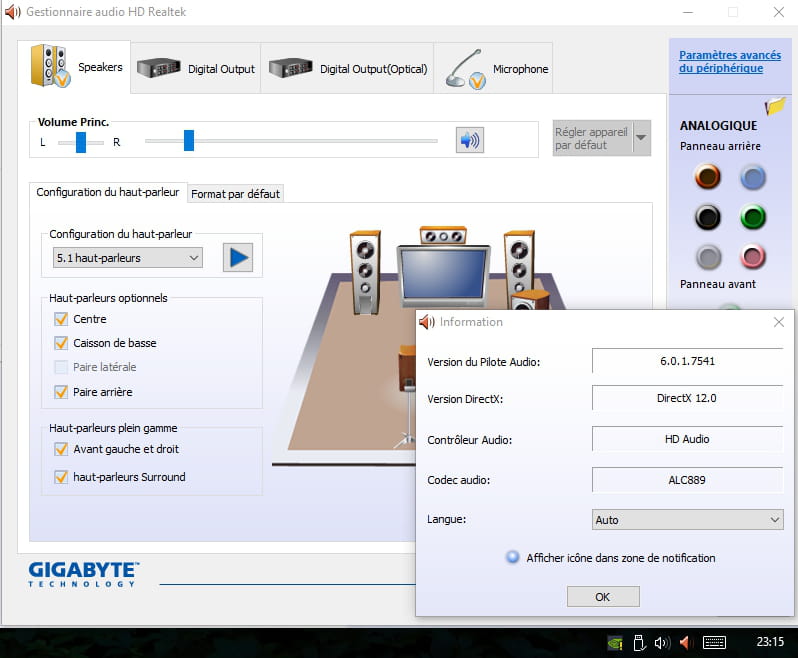This screenshot has width=798, height=658.
Task: Click the HD Audio controller field
Action: click(687, 439)
